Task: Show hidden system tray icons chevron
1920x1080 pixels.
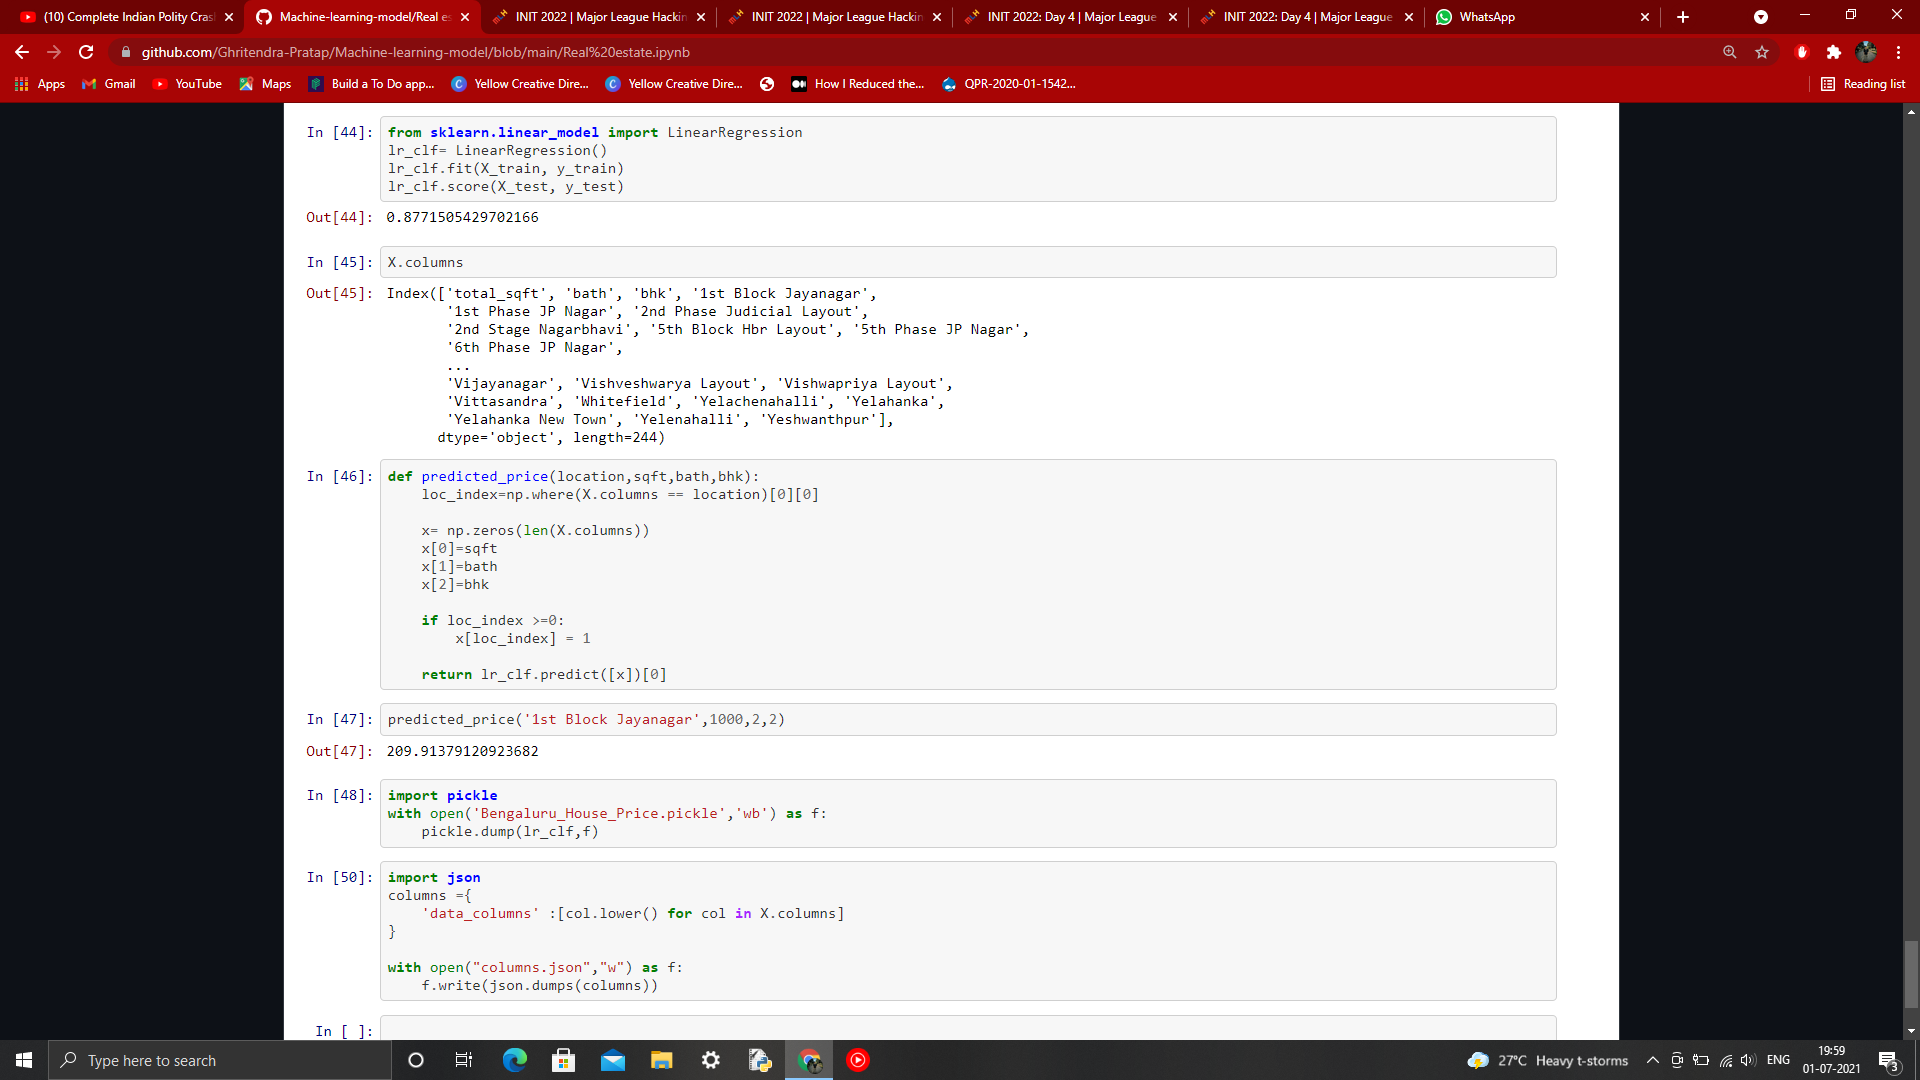Action: (1652, 1060)
